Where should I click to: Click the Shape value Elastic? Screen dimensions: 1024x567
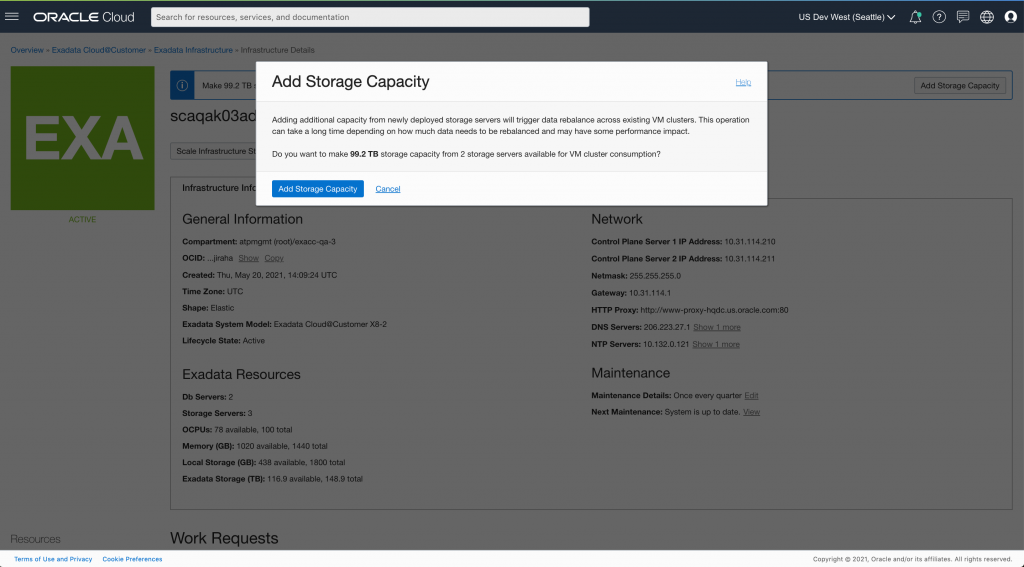coord(222,308)
